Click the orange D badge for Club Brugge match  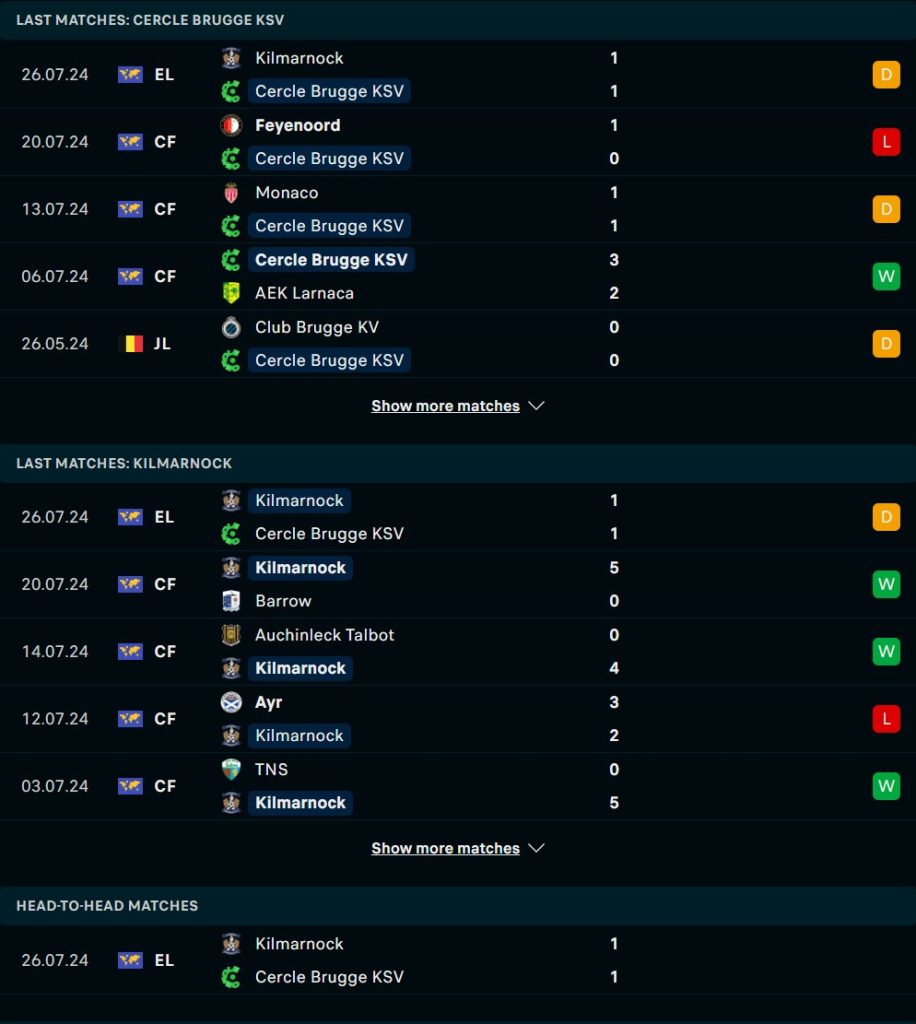[885, 343]
